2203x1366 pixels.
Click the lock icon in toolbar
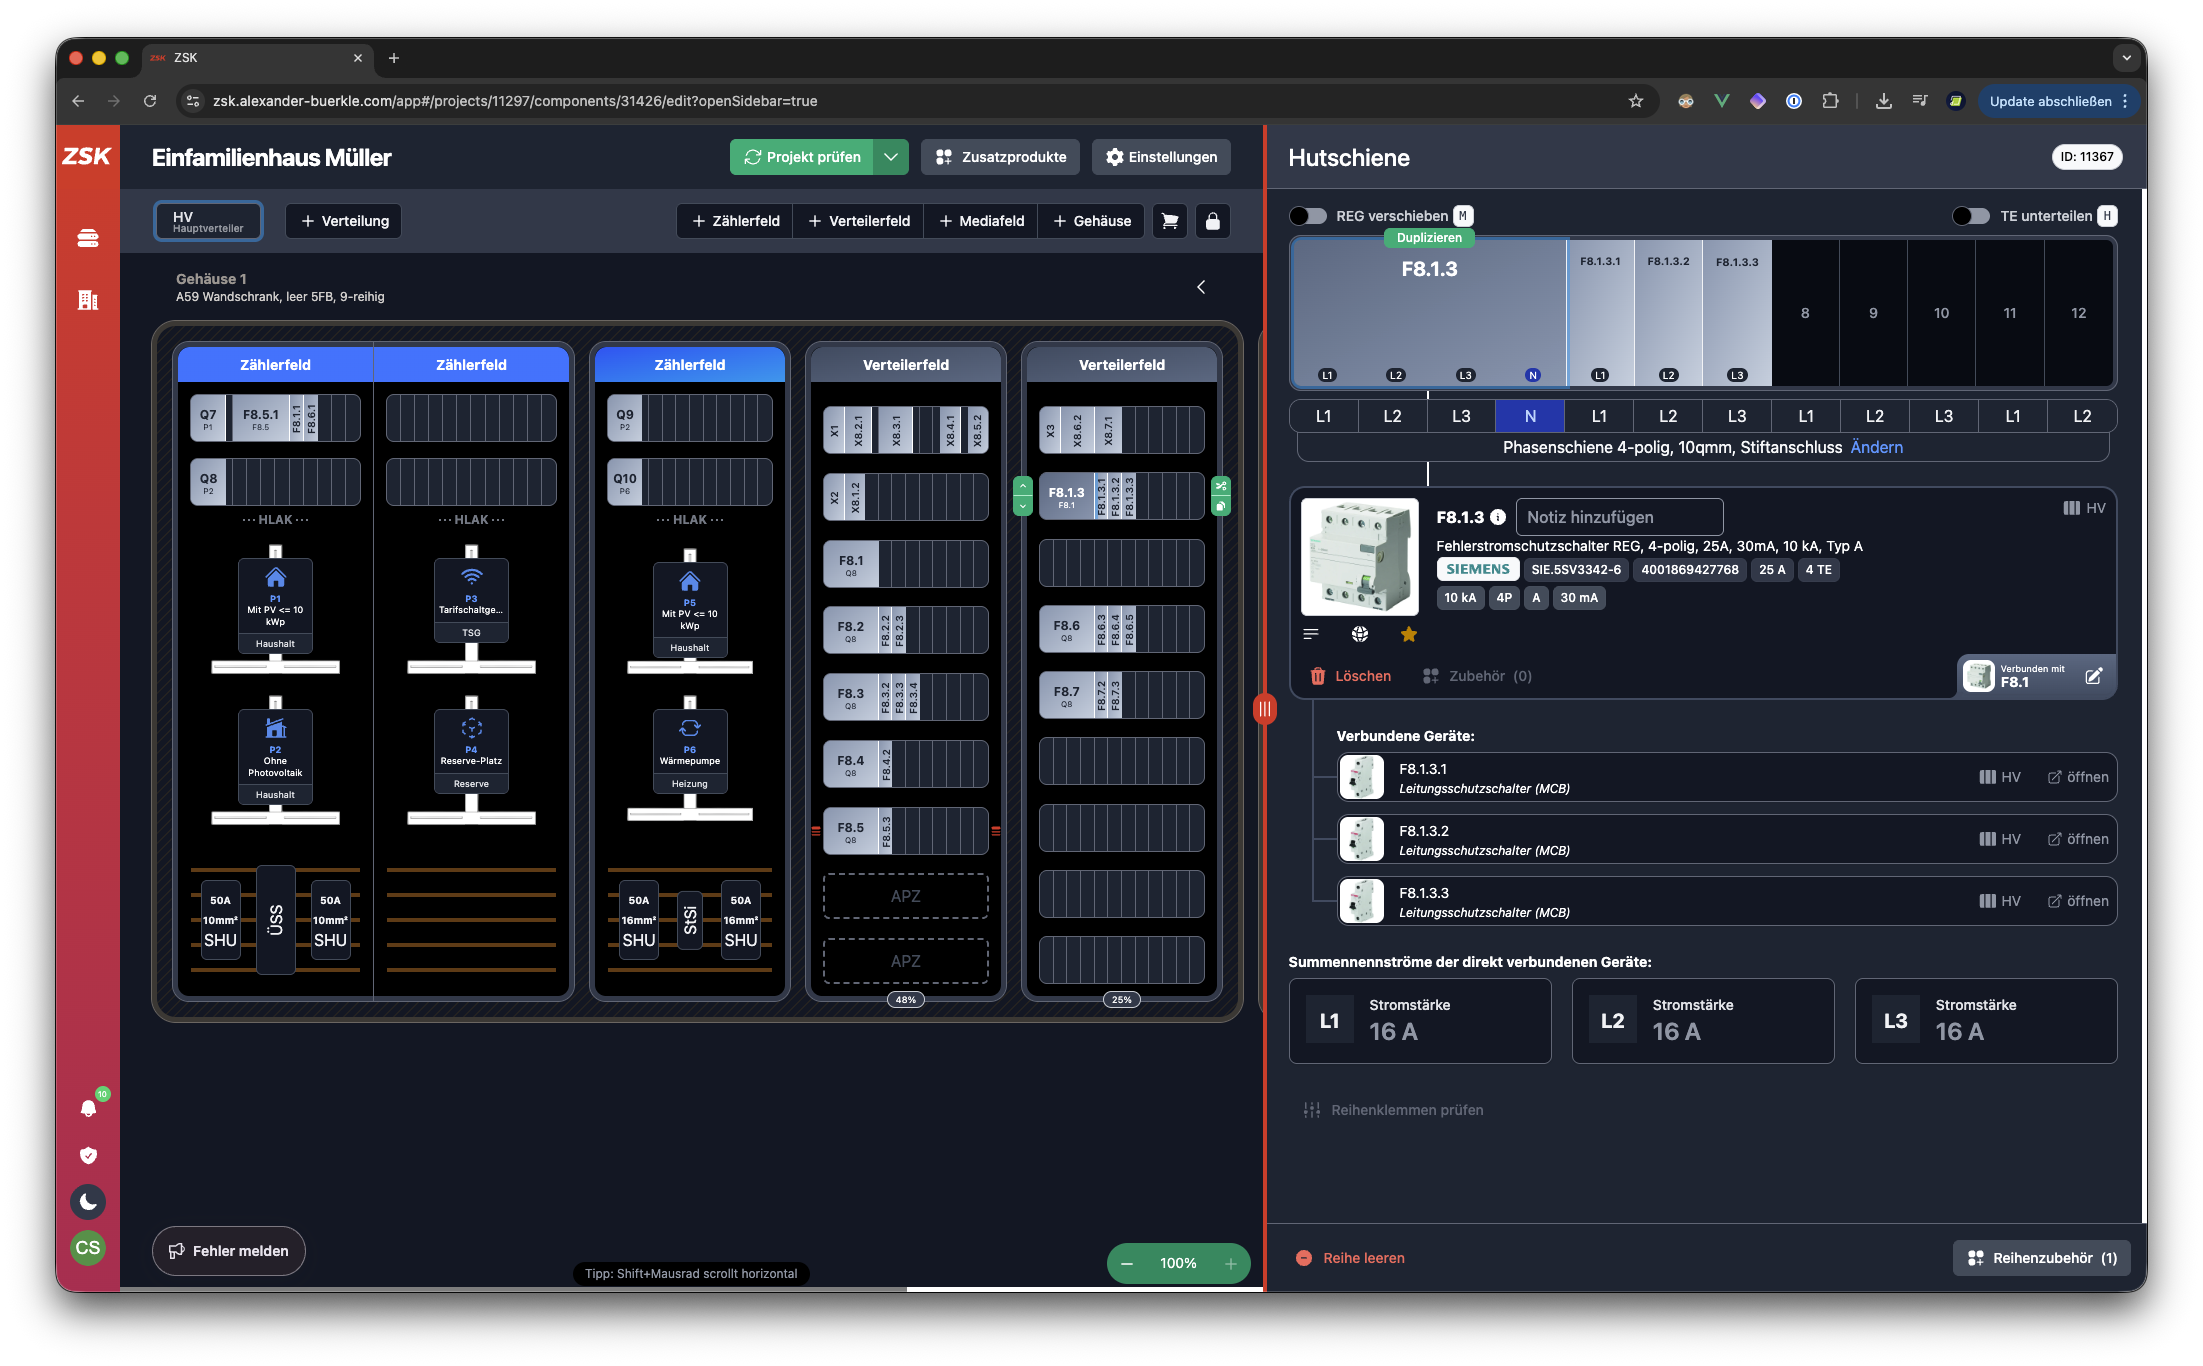click(1212, 221)
